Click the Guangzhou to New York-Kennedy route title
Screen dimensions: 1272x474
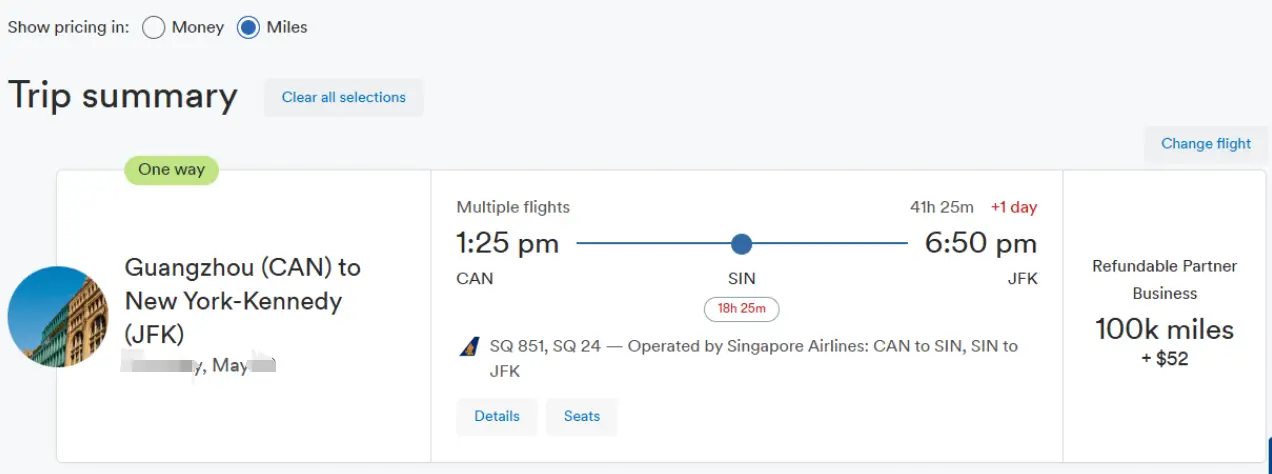point(242,300)
